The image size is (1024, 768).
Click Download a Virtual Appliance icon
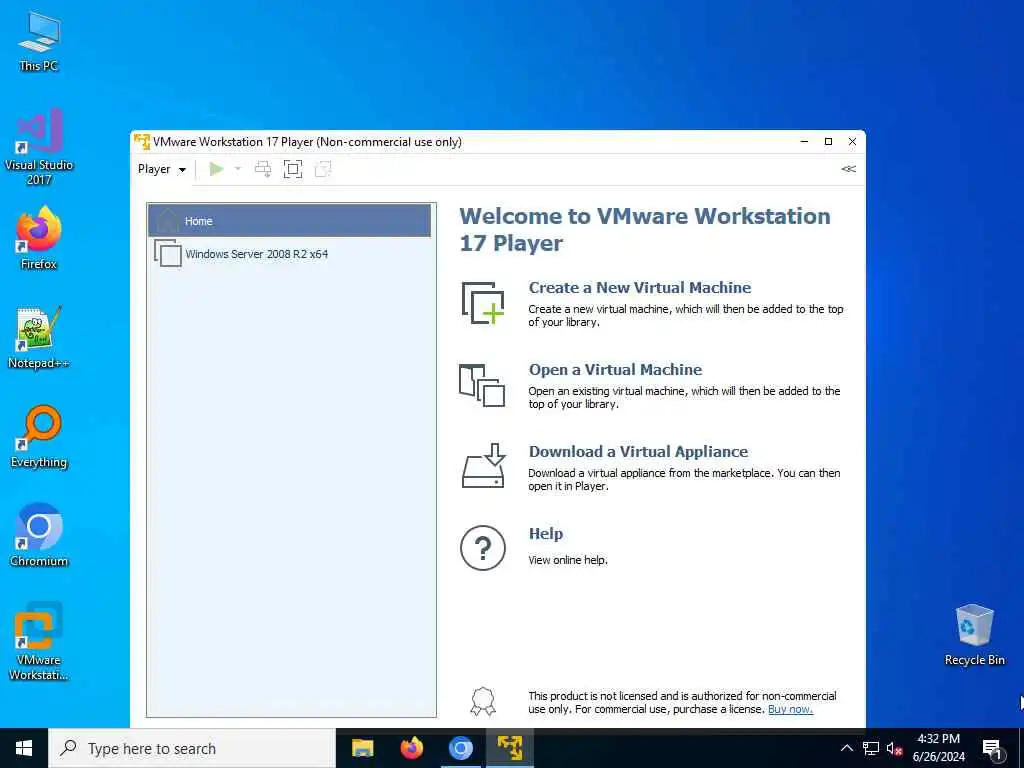tap(483, 466)
